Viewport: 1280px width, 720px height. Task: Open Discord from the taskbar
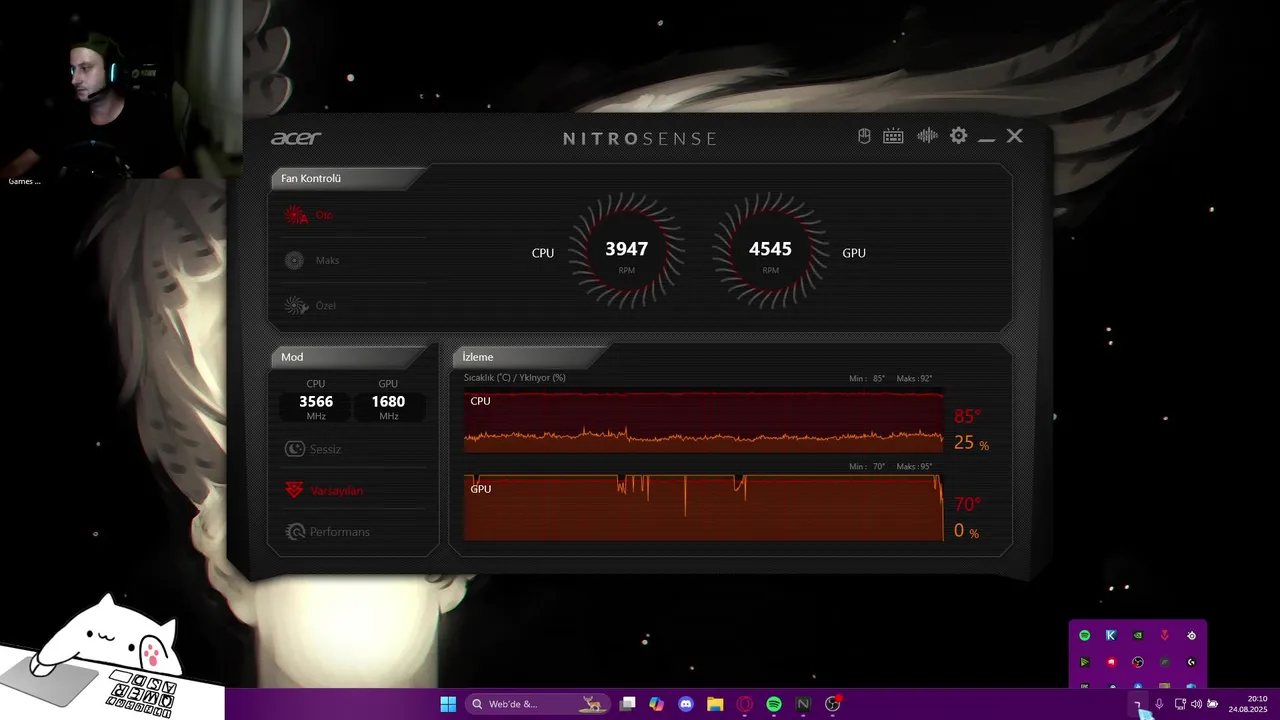coord(685,704)
